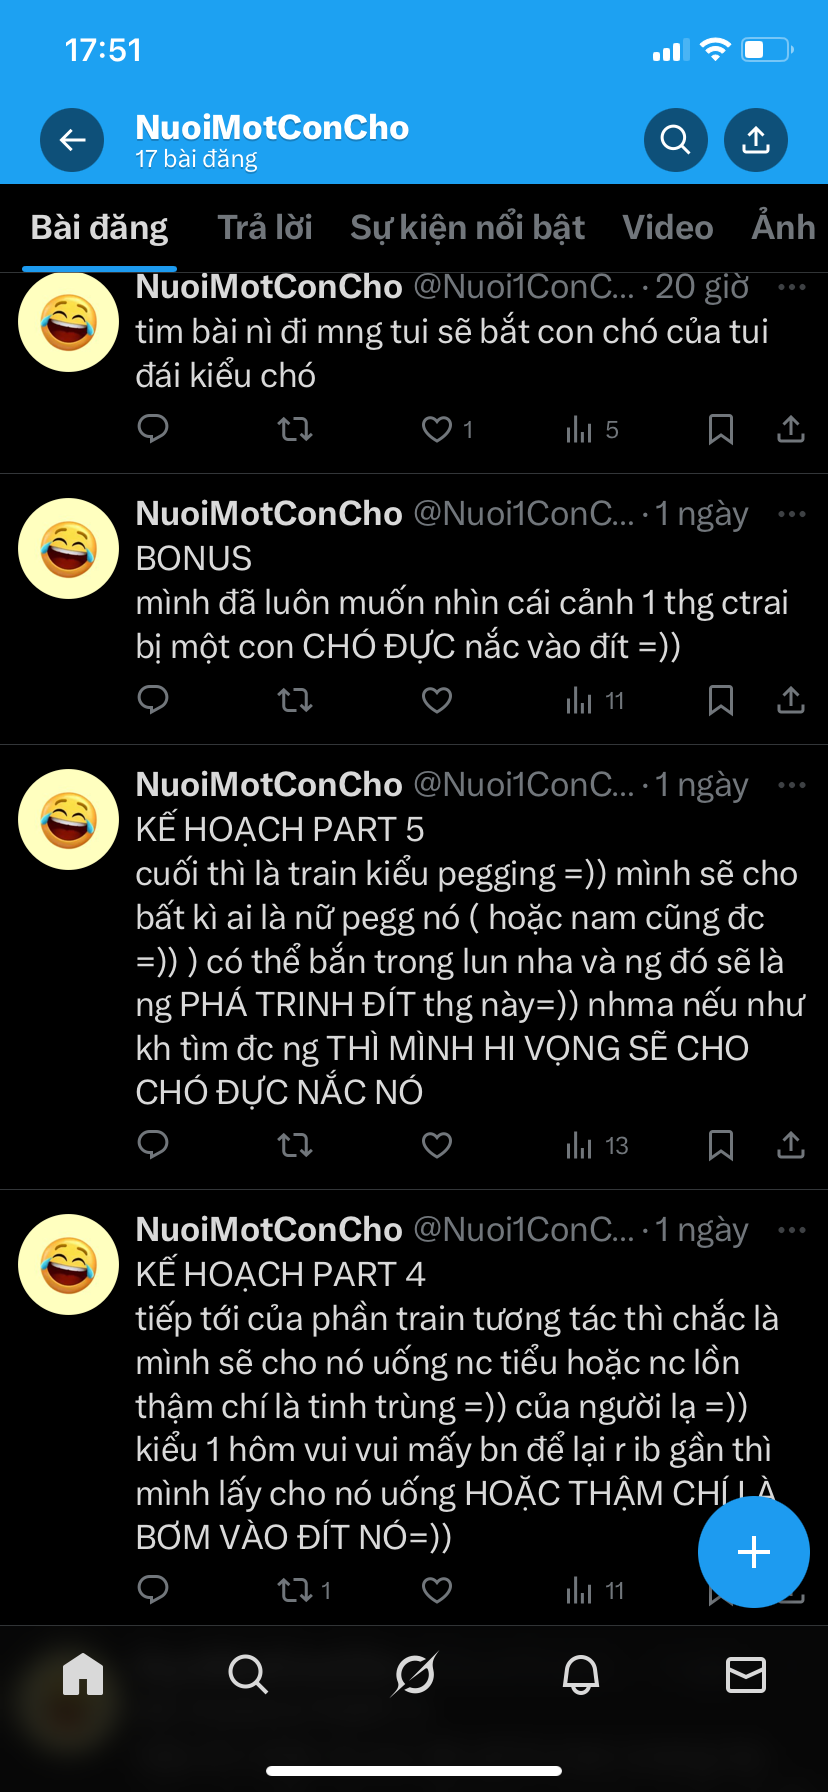Switch to the Trả lời tab
This screenshot has height=1792, width=828.
[265, 228]
